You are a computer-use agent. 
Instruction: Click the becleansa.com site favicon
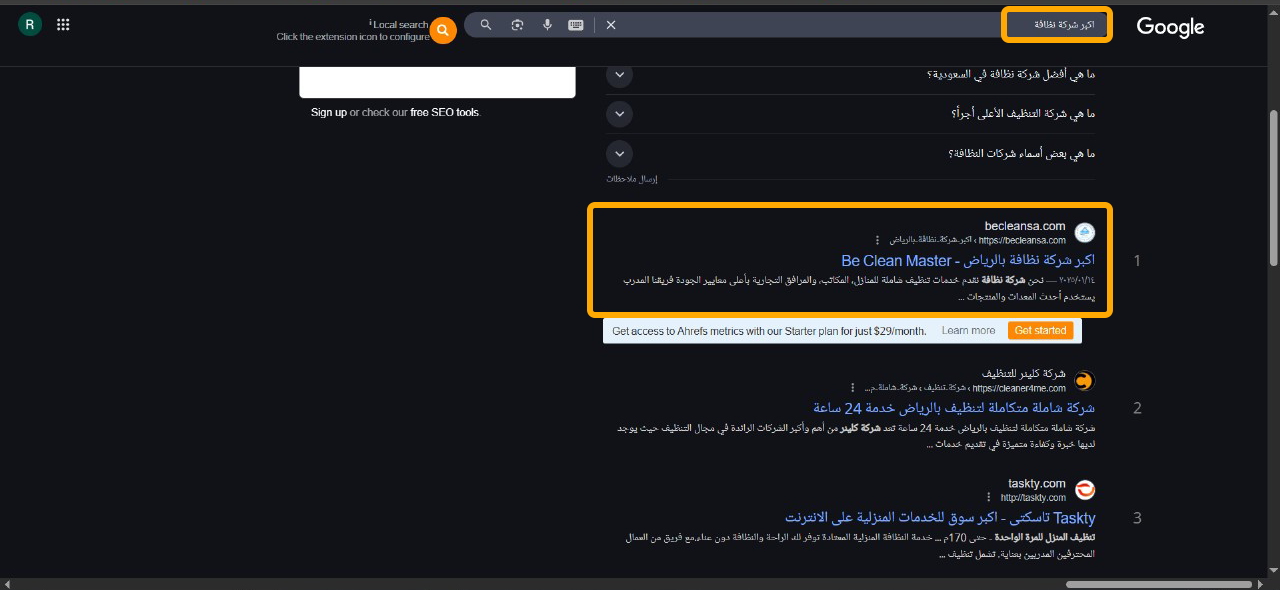click(1085, 233)
